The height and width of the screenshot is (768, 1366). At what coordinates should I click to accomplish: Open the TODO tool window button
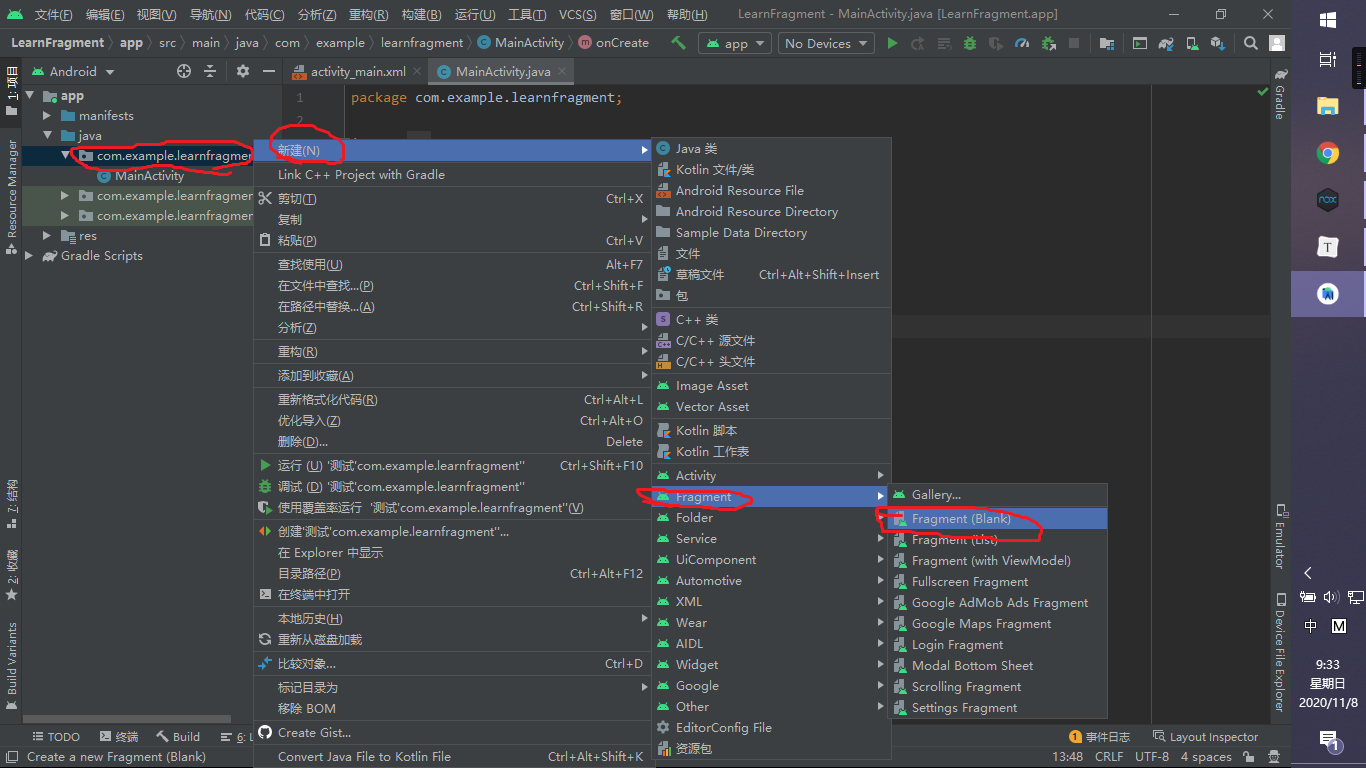pyautogui.click(x=55, y=737)
